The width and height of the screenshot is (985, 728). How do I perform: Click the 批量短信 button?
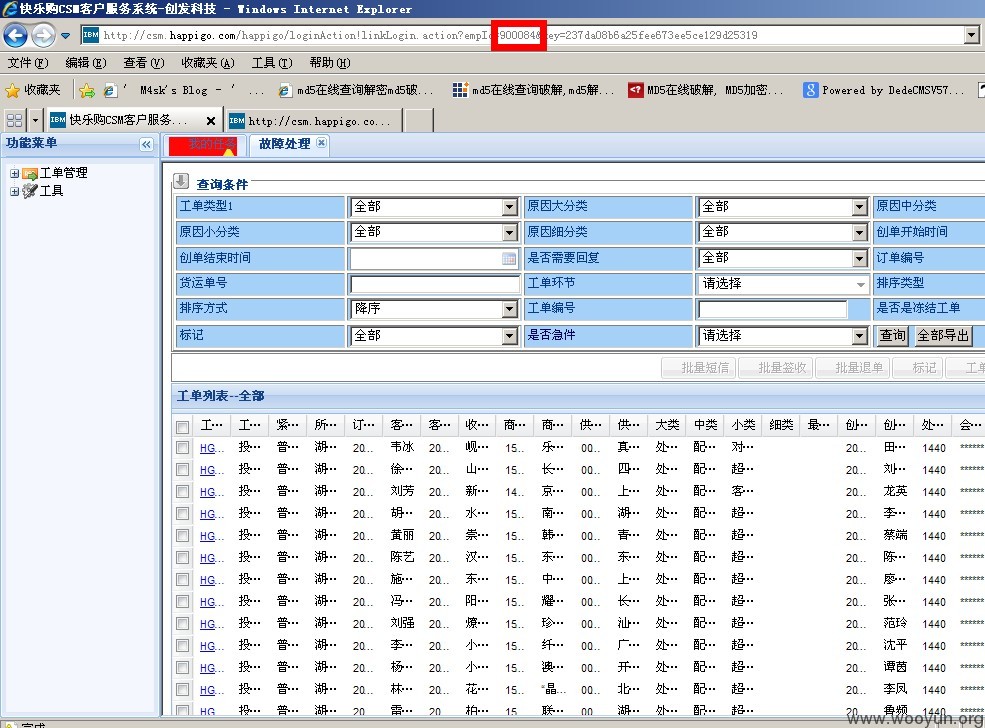(700, 368)
